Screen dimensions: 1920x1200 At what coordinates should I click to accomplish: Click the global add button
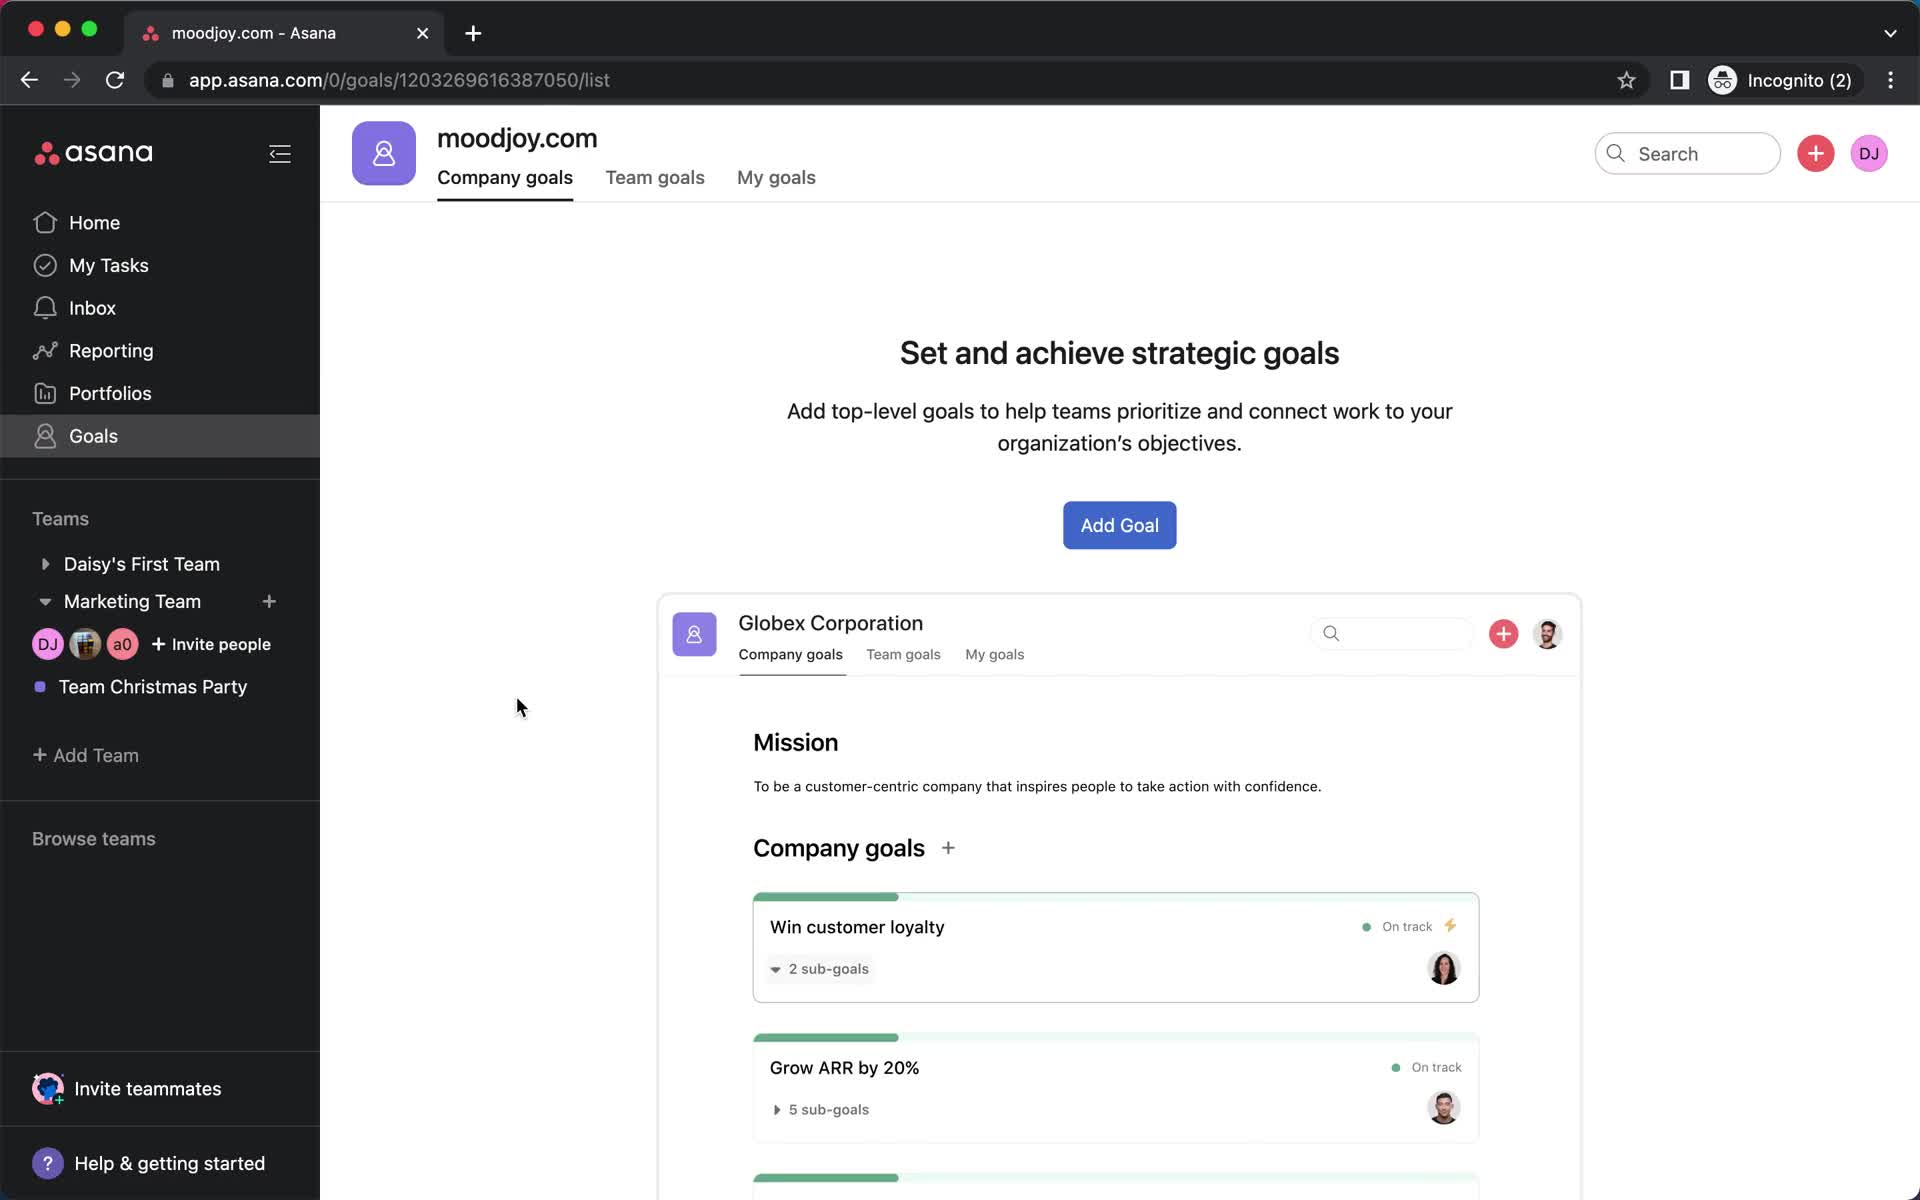[x=1816, y=153]
